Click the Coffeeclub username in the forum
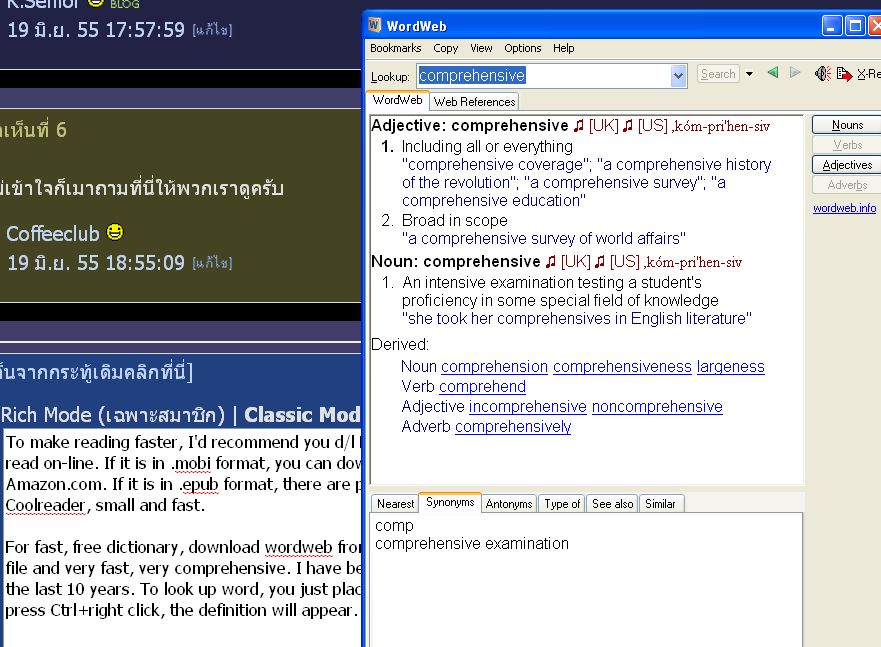This screenshot has height=647, width=881. click(53, 234)
